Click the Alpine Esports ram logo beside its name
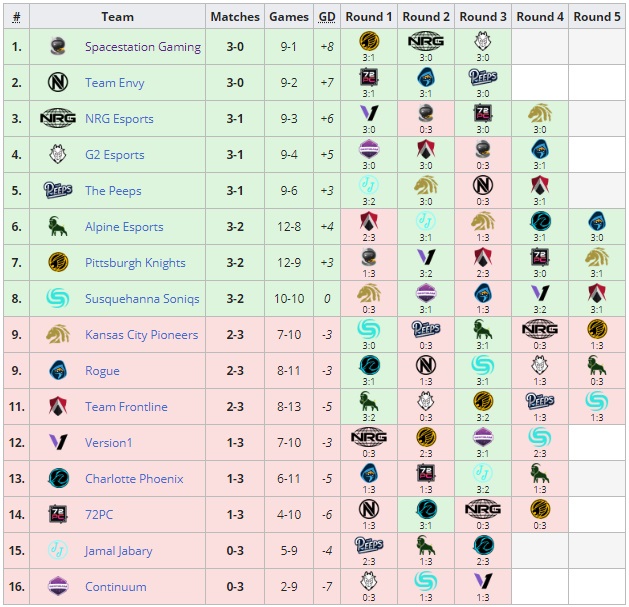 tap(58, 227)
